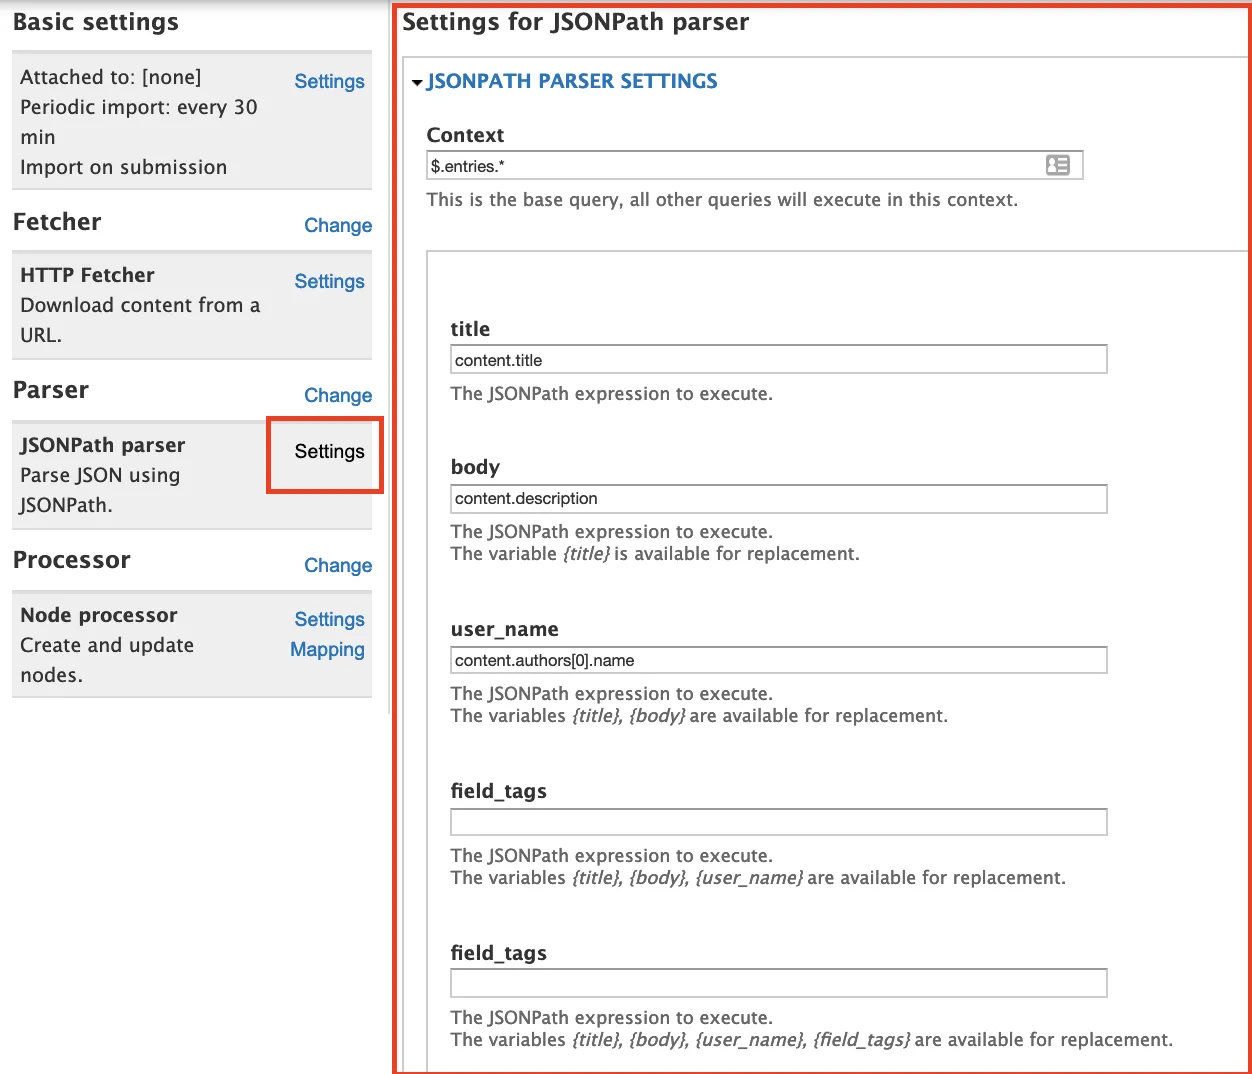Click the 'This is the base query' help text
The width and height of the screenshot is (1252, 1074).
click(x=722, y=199)
